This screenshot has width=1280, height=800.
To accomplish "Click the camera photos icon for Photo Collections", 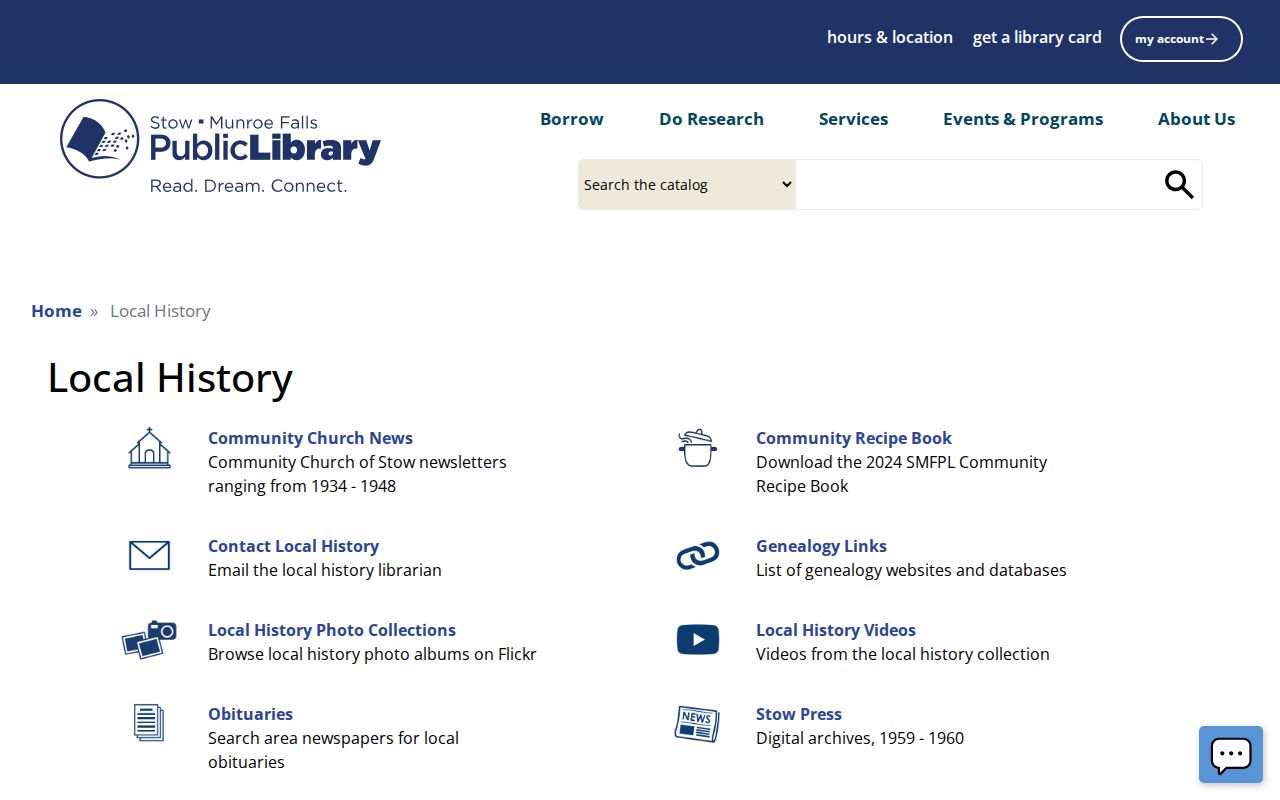I will click(x=149, y=639).
